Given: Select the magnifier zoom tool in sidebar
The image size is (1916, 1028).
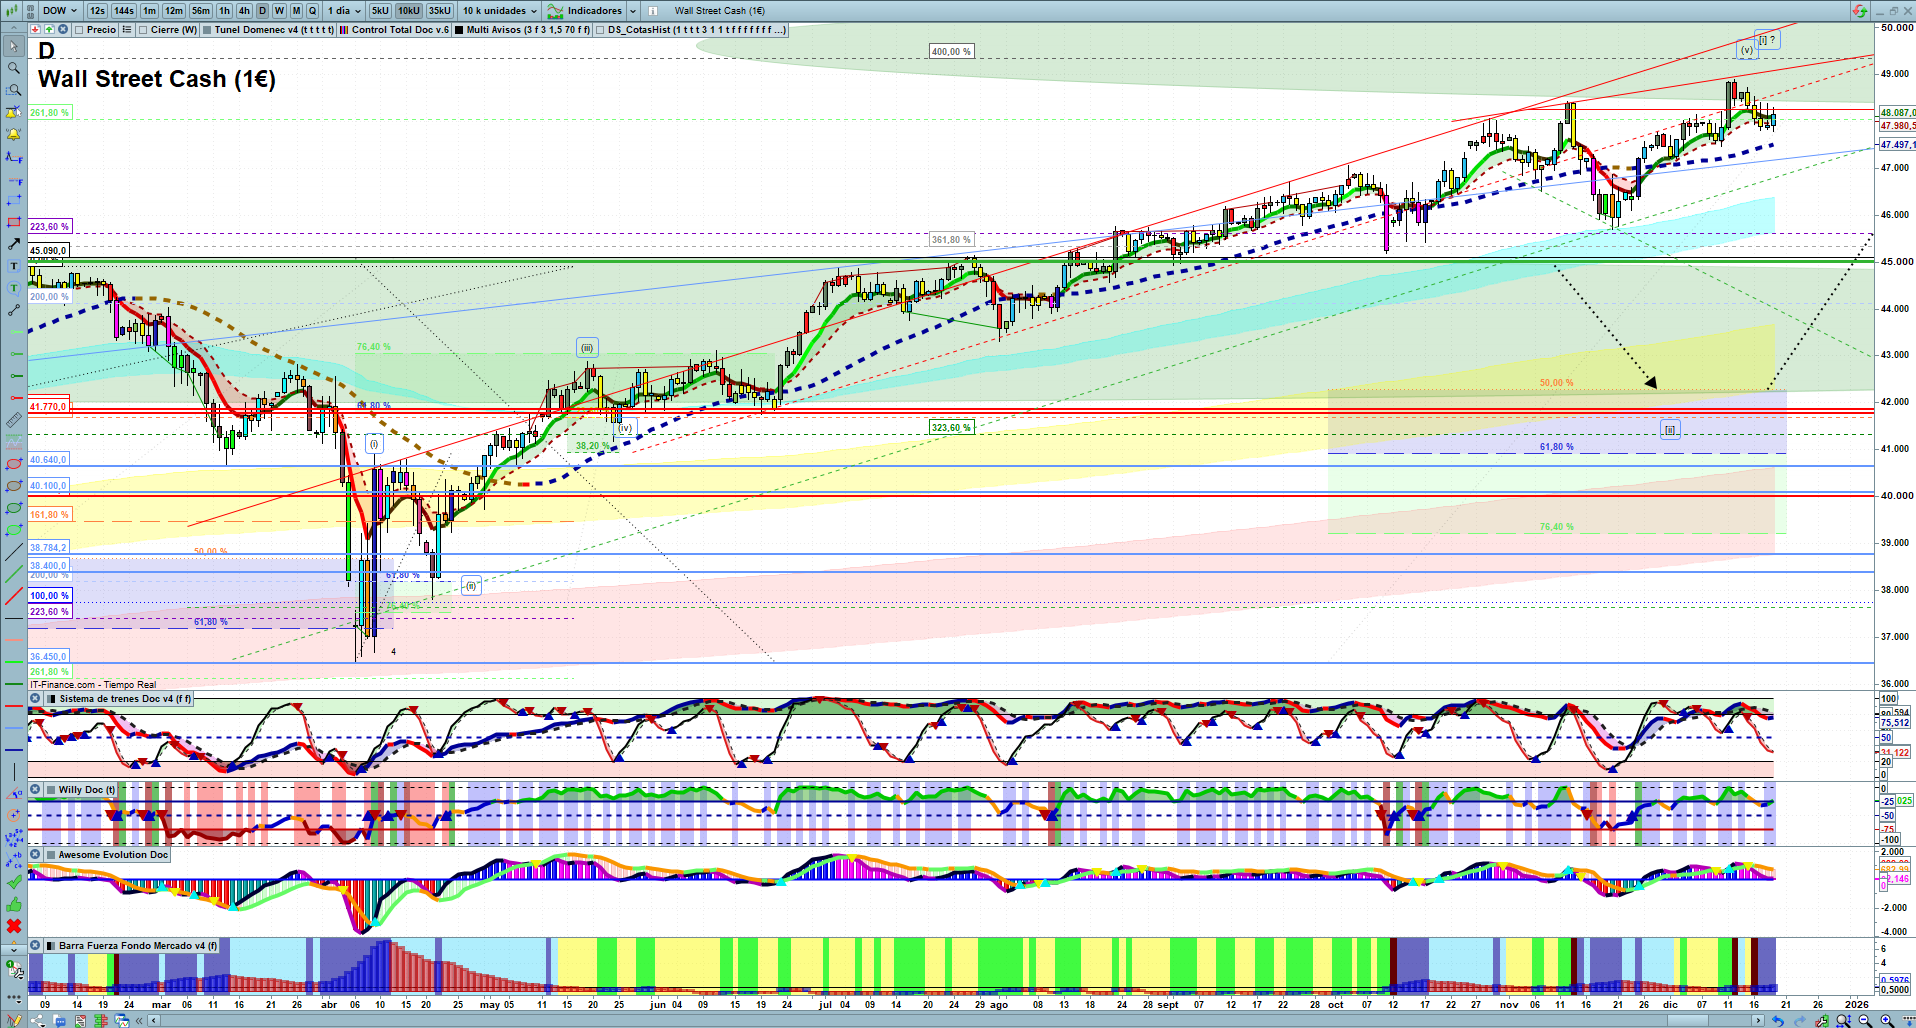Looking at the screenshot, I should [14, 68].
